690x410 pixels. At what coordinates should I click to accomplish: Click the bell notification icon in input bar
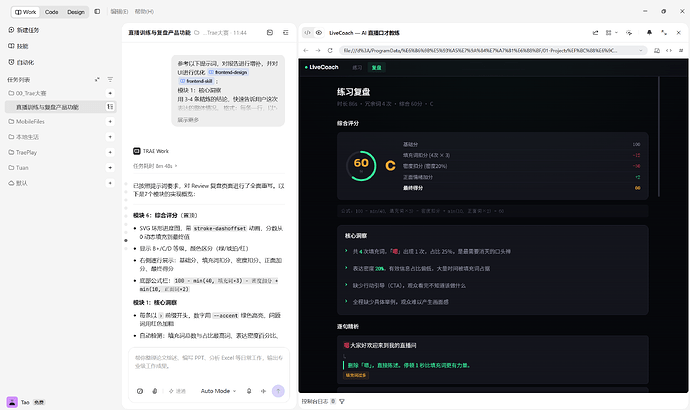tap(249, 391)
